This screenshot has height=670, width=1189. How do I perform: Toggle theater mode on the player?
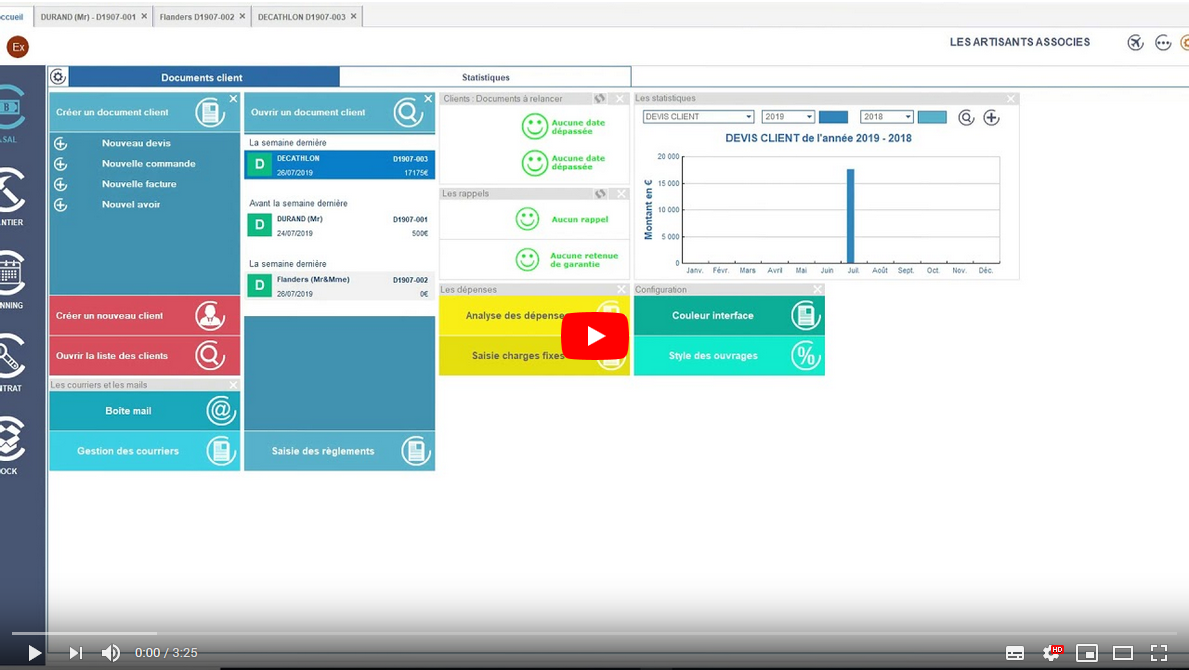1123,653
